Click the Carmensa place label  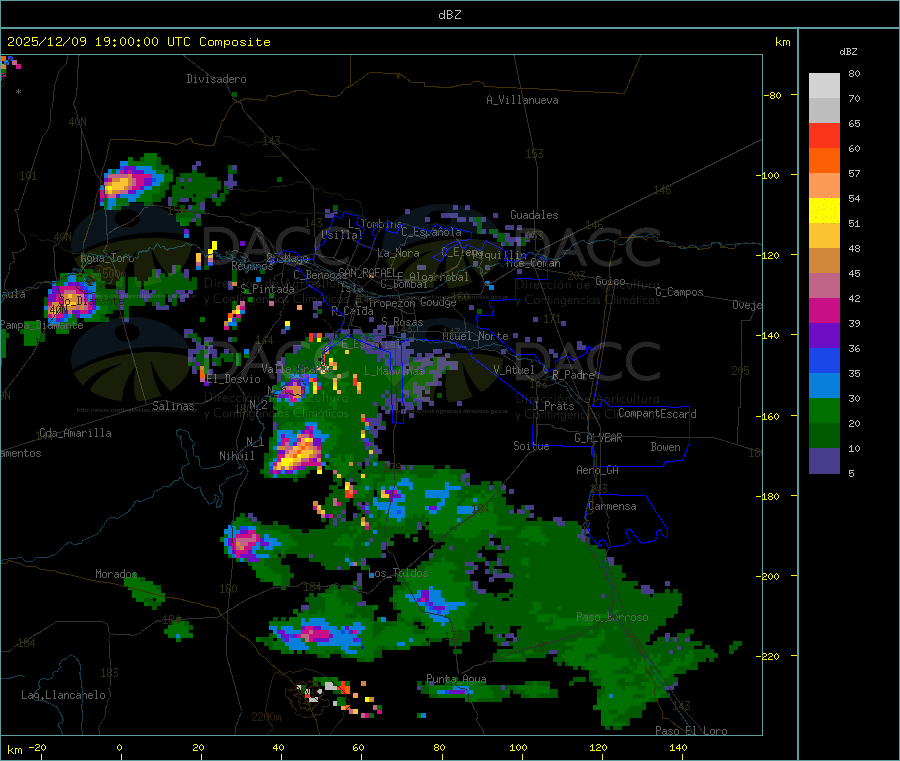[x=612, y=506]
